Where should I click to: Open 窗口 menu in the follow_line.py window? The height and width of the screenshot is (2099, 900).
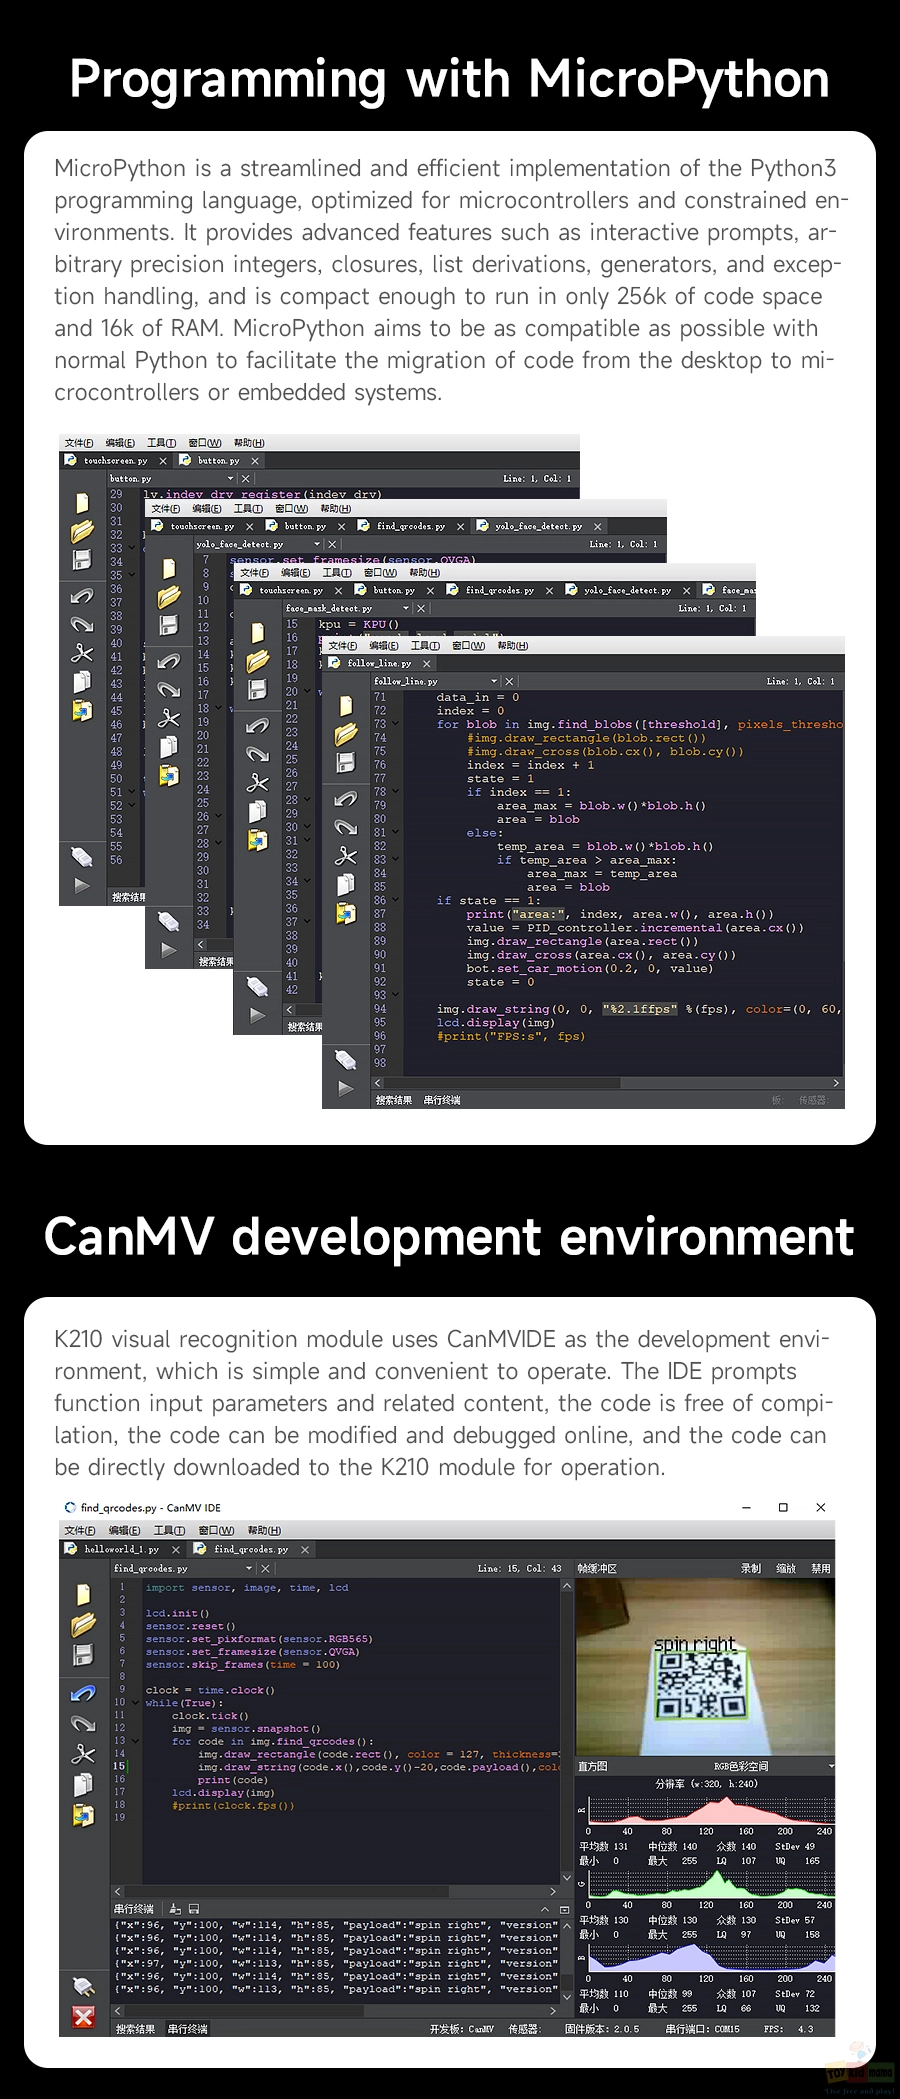pyautogui.click(x=468, y=645)
